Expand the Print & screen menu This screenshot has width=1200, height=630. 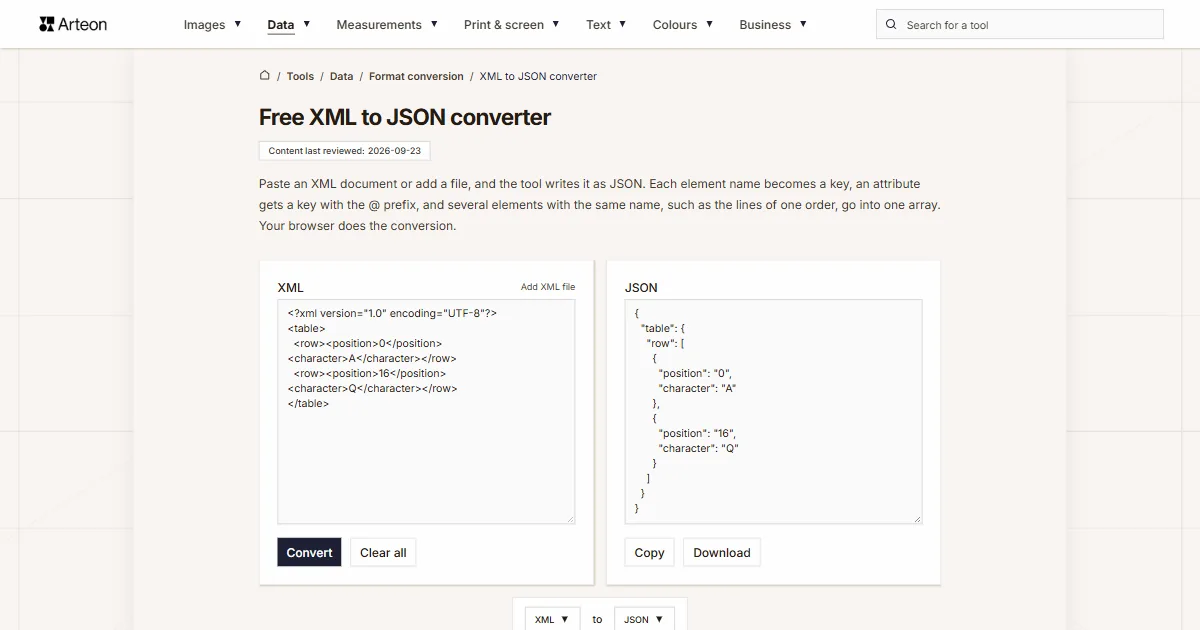[511, 24]
